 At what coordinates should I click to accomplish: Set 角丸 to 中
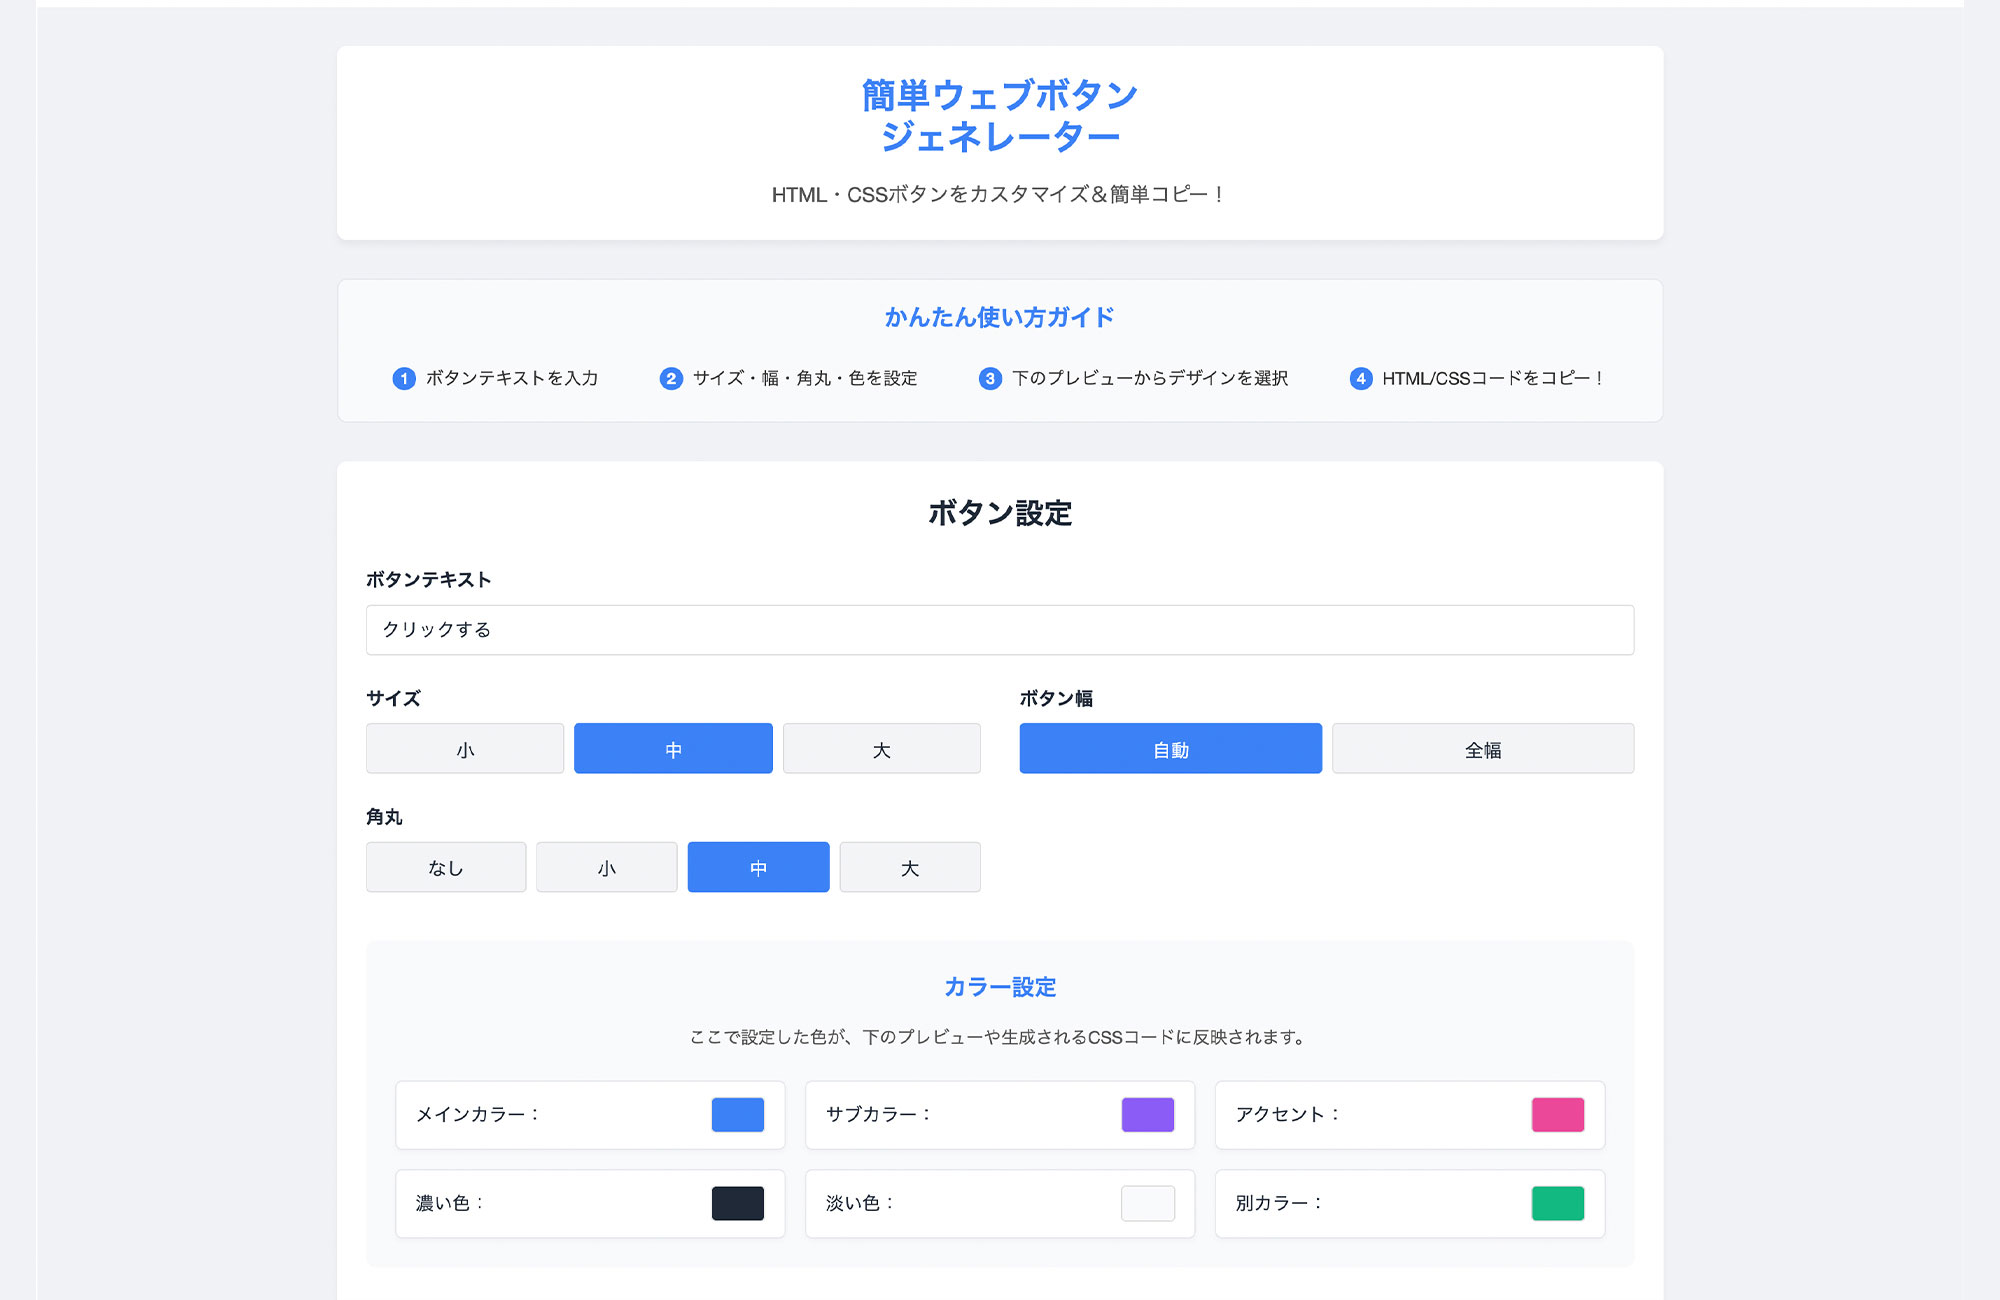pyautogui.click(x=759, y=867)
